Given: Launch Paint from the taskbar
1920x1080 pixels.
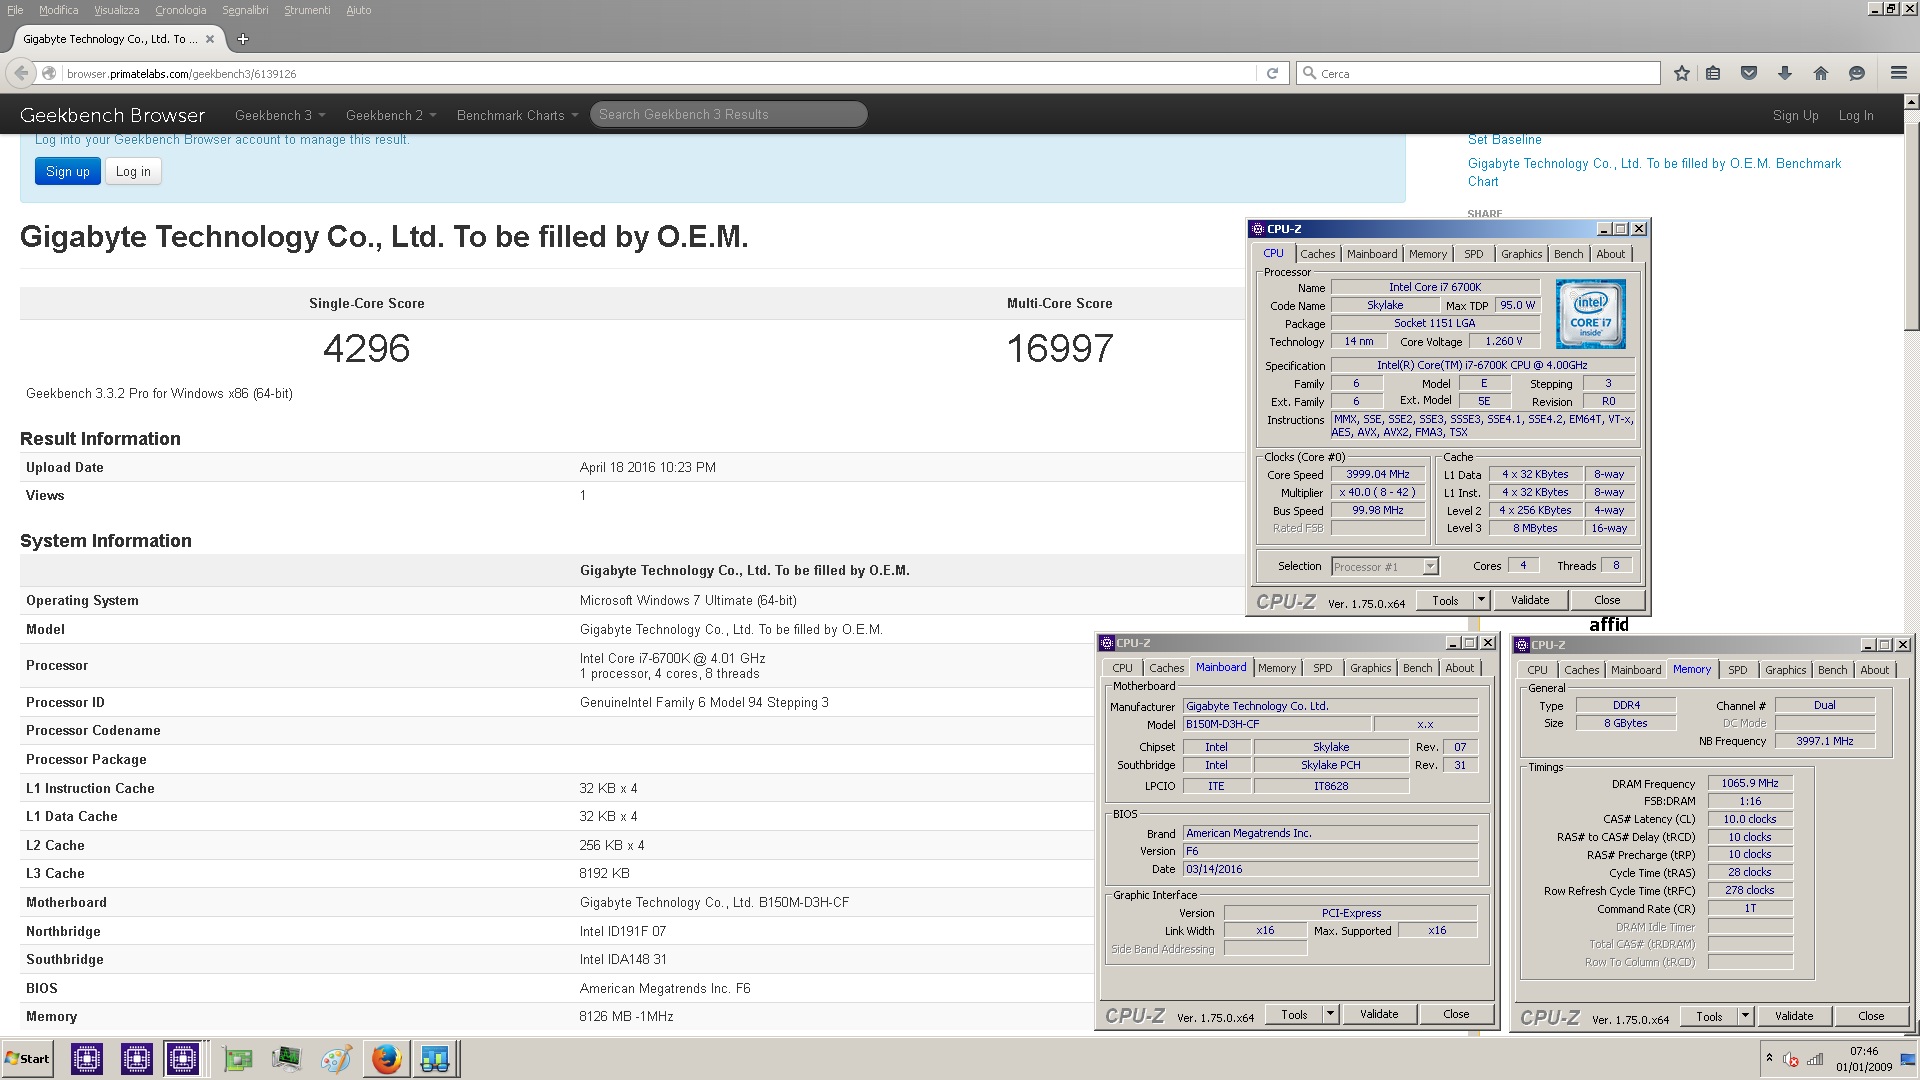Looking at the screenshot, I should [x=336, y=1058].
